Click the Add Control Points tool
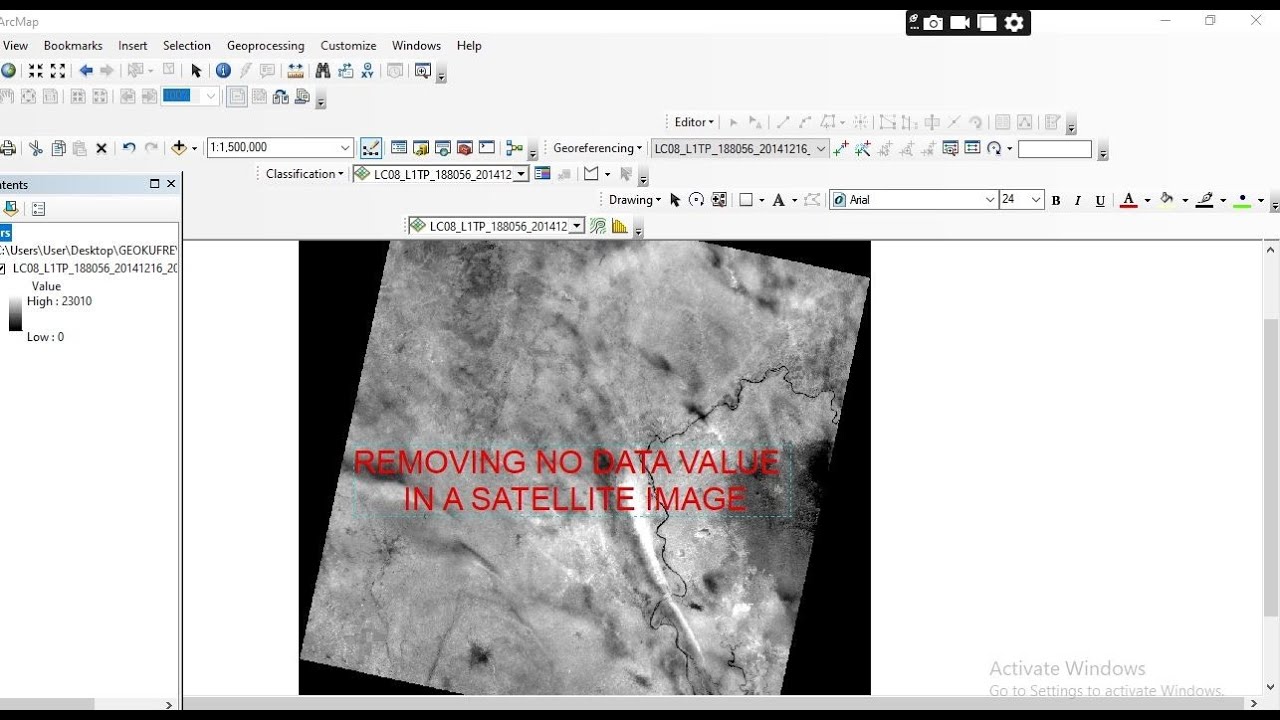1280x720 pixels. [841, 148]
